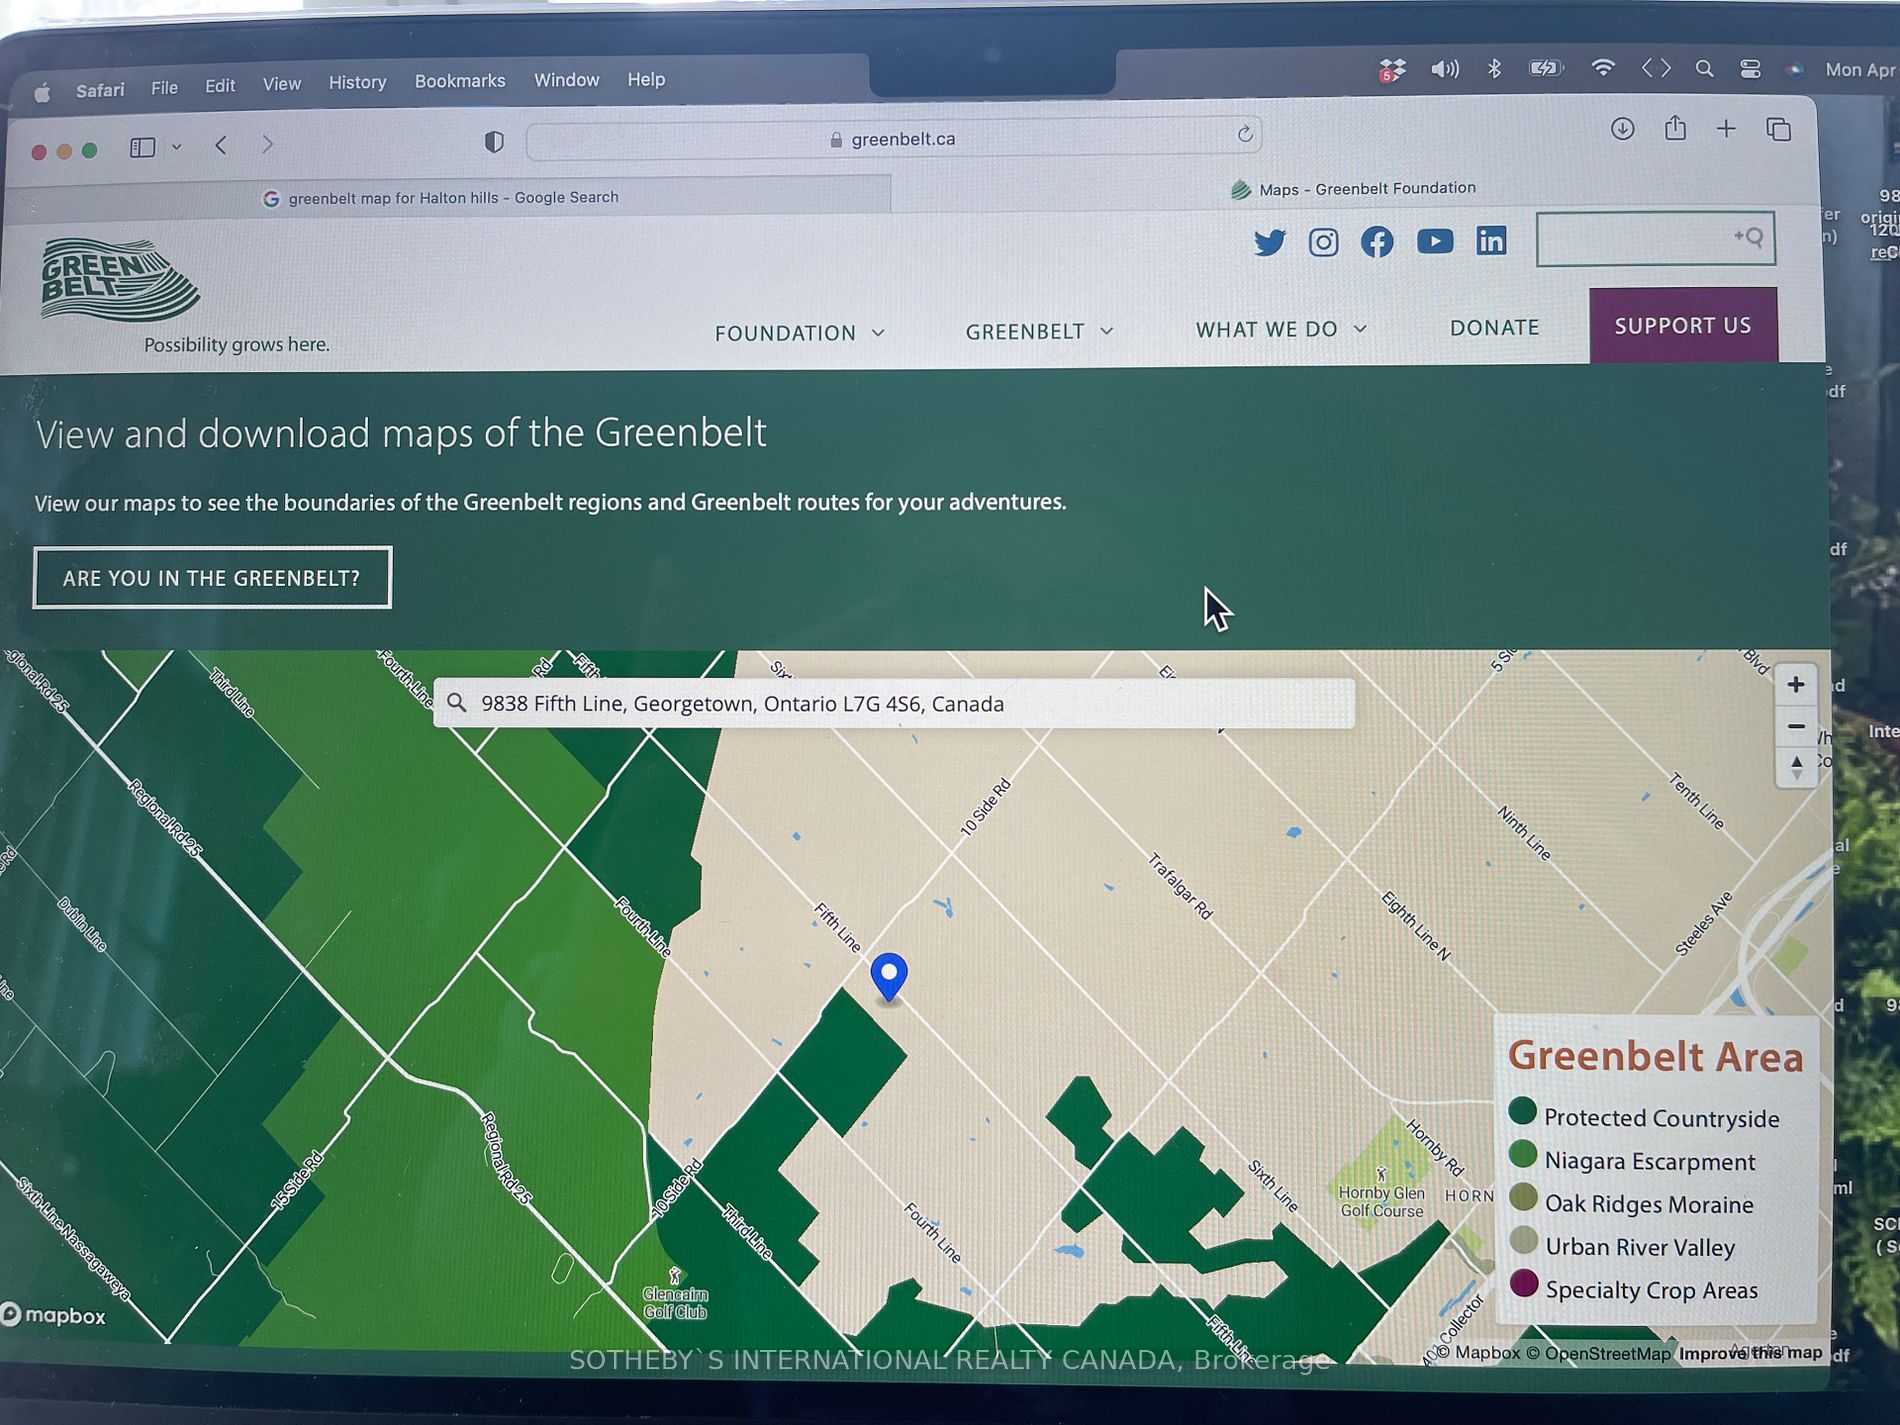Click the Donate link

(1494, 327)
